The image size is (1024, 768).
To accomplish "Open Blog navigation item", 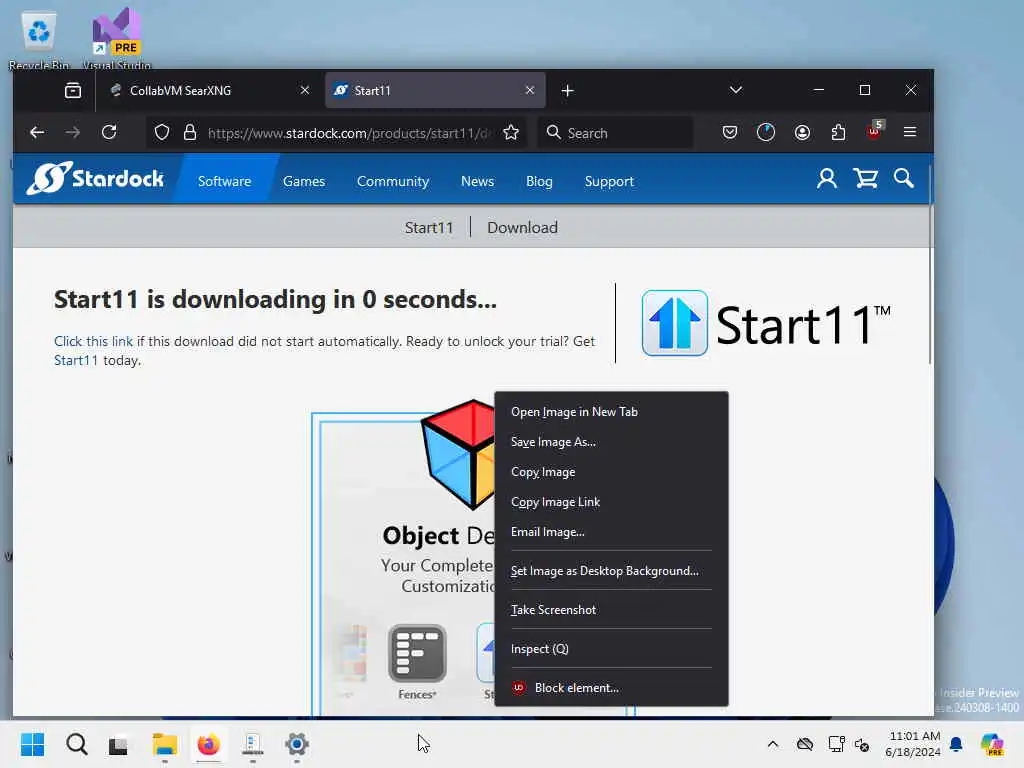I will (x=539, y=181).
